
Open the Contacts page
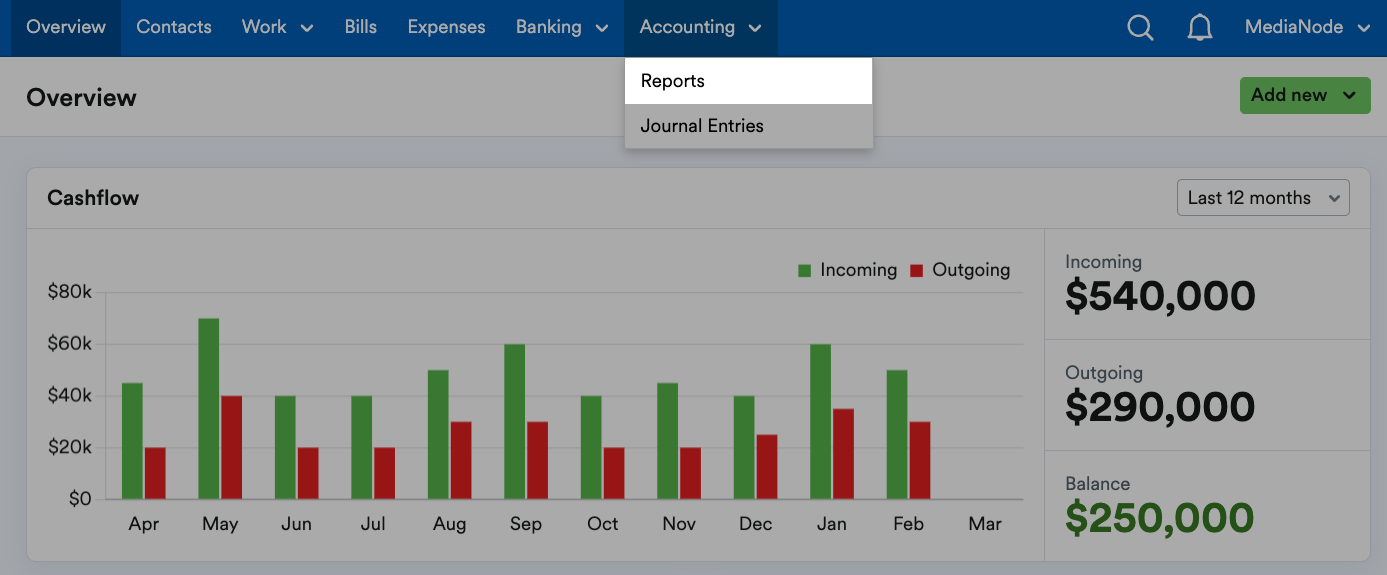(x=174, y=28)
